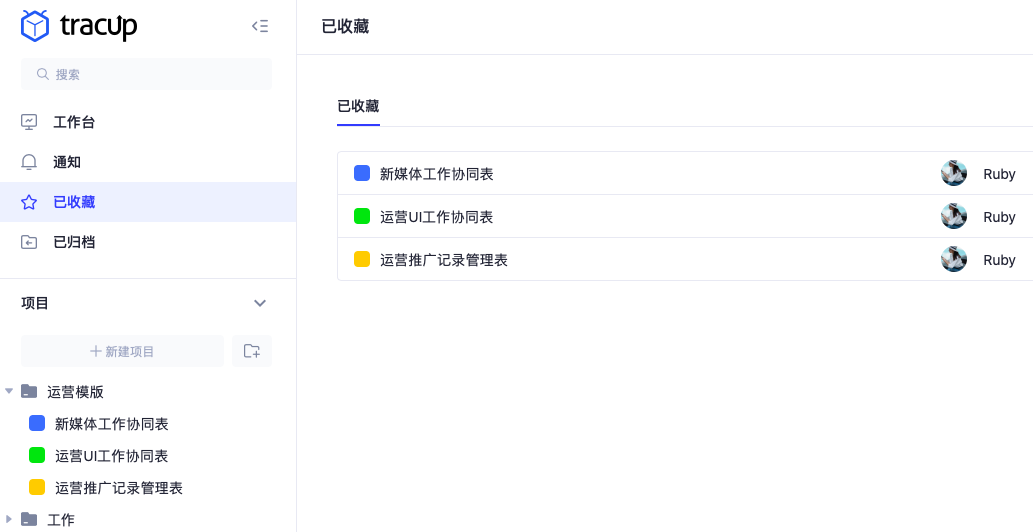
Task: Click the name Ruby in the 运营推广记录管理表 row
Action: pyautogui.click(x=999, y=260)
